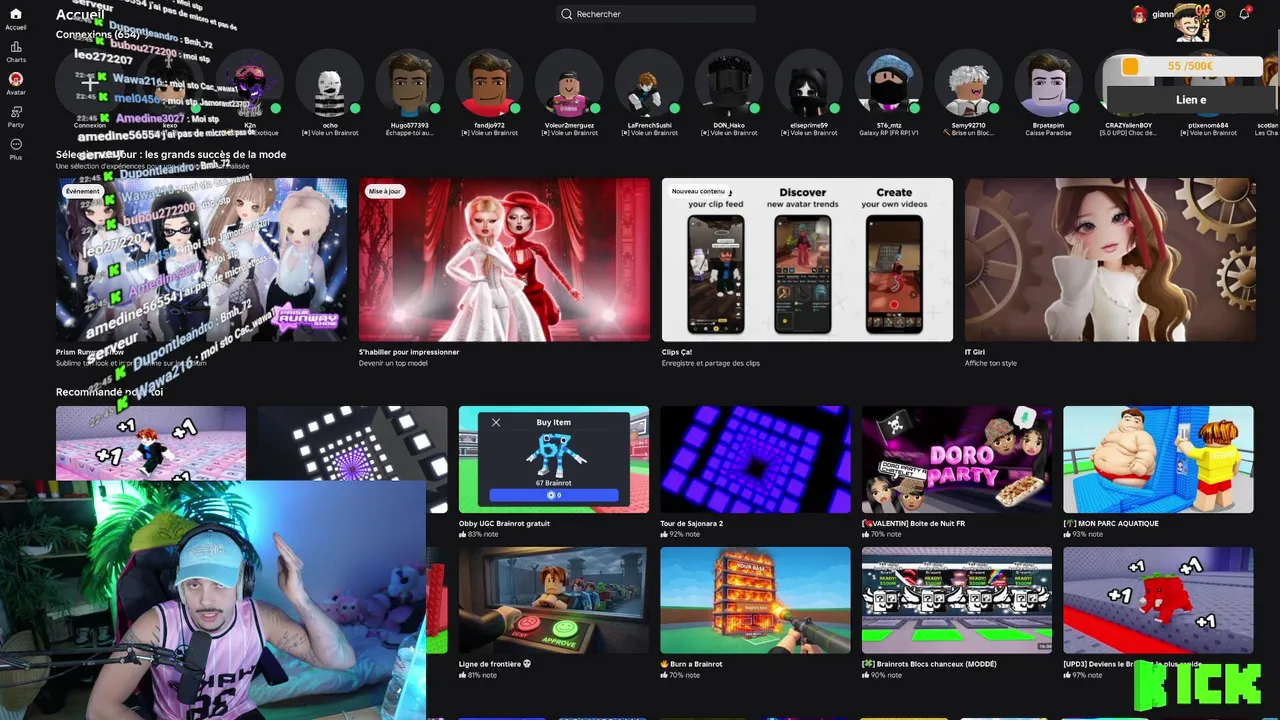Click the Événement badge
Image resolution: width=1280 pixels, height=720 pixels.
(83, 191)
